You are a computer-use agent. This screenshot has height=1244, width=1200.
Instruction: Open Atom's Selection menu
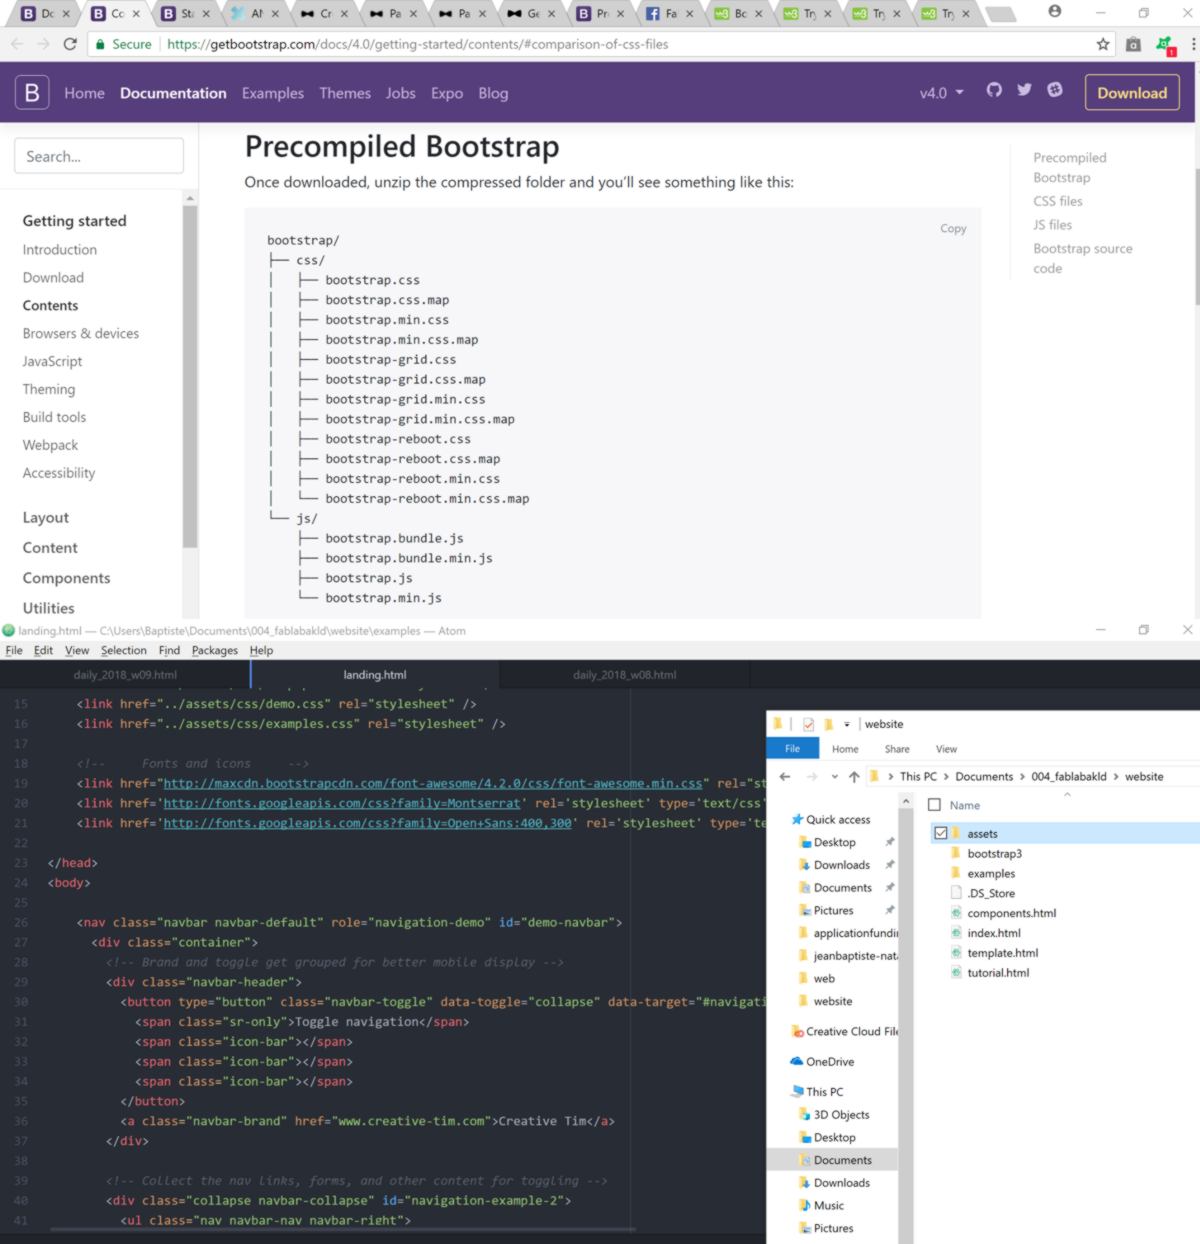pyautogui.click(x=124, y=650)
